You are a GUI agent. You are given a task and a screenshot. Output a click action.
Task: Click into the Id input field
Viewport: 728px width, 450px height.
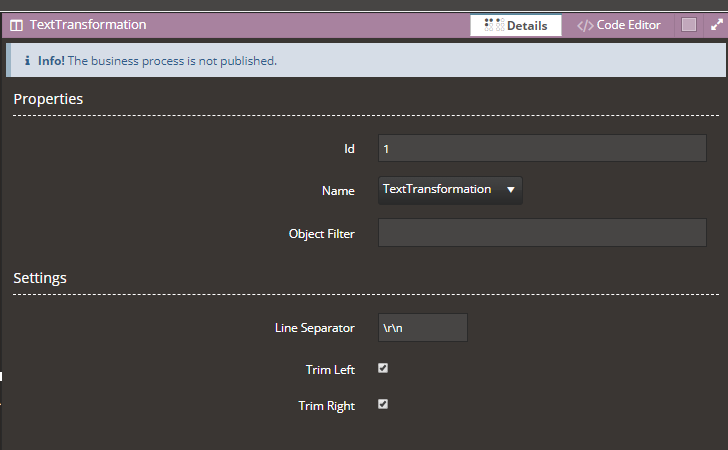point(542,148)
